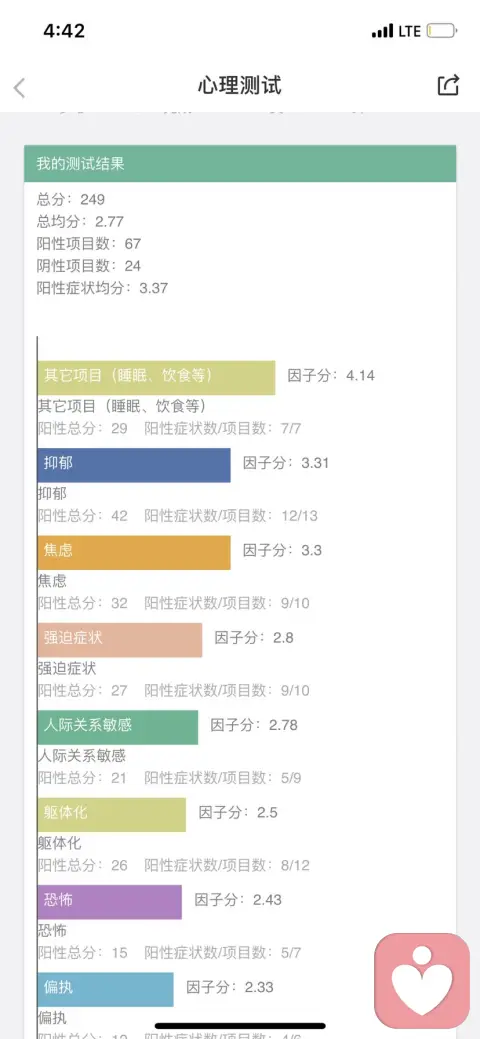Tap the 我的测试结果 header
Viewport: 480px width, 1039px height.
point(240,164)
